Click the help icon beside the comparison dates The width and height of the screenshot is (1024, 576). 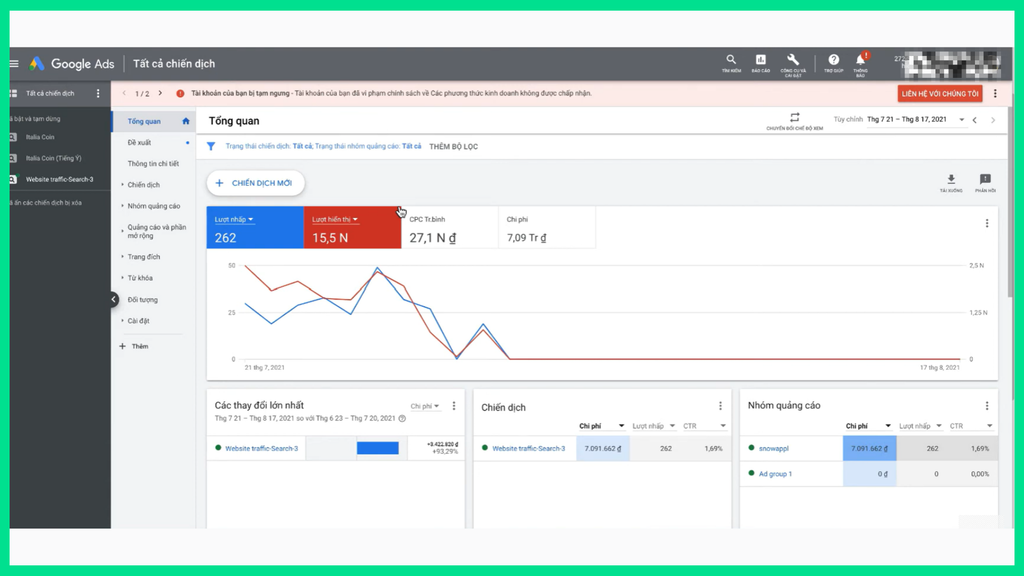[x=402, y=419]
